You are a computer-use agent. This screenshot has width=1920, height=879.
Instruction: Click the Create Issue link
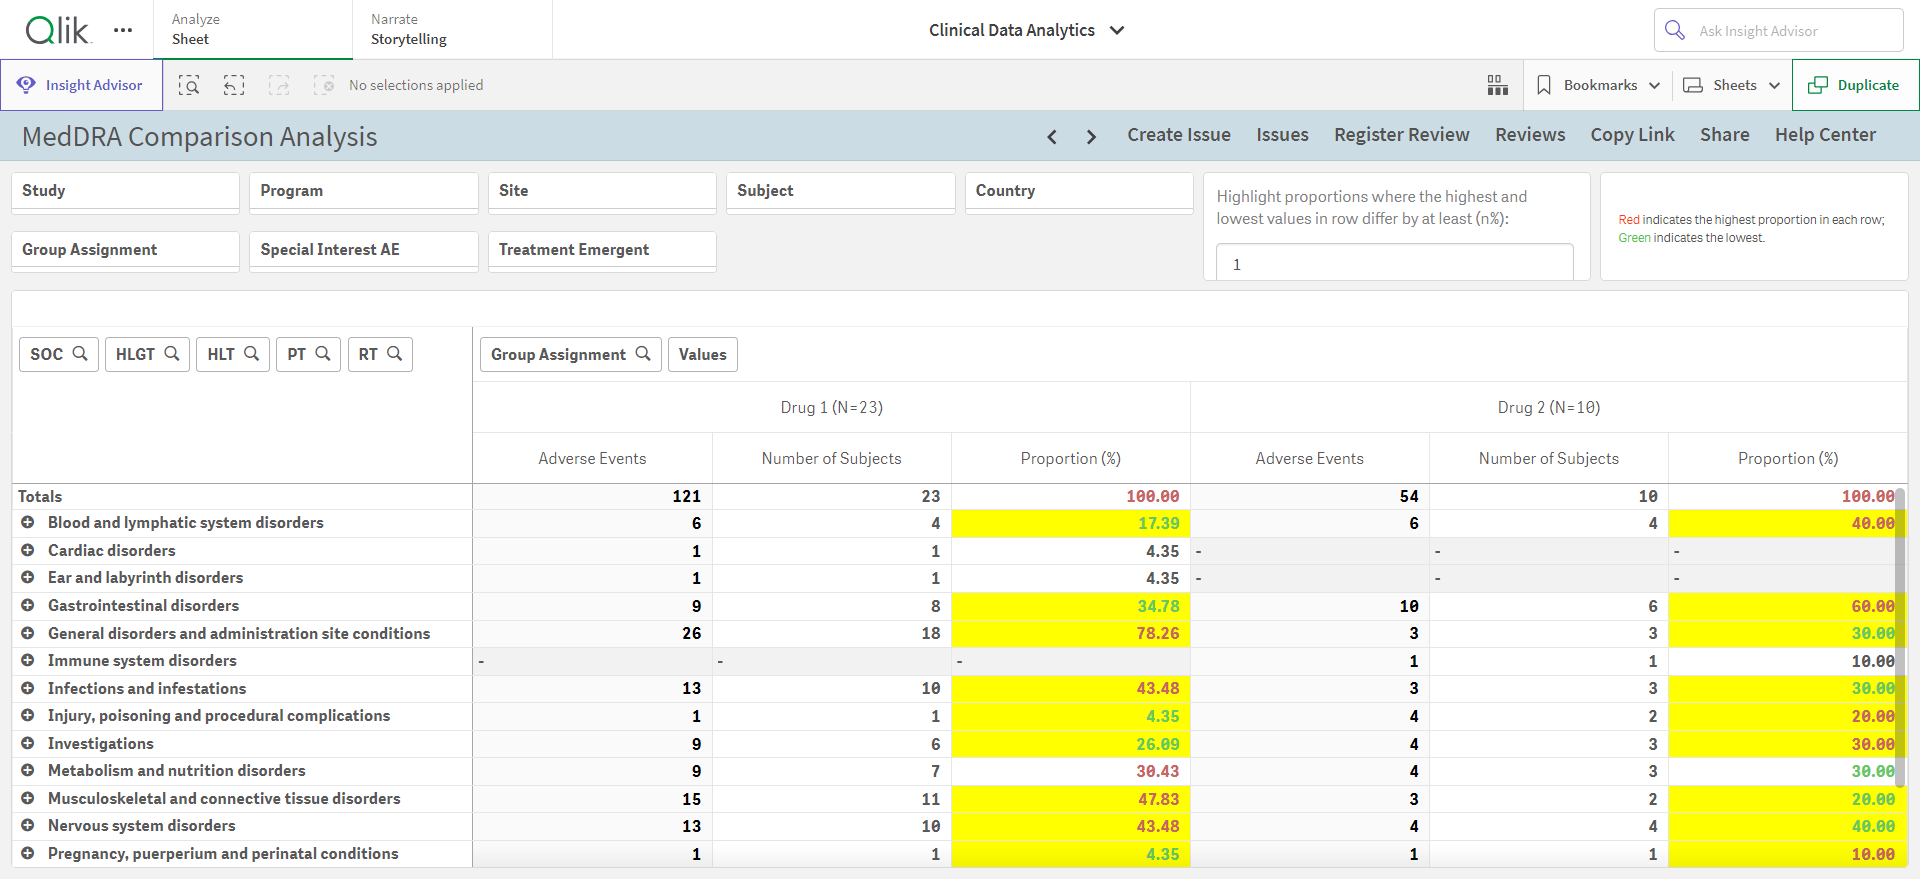pos(1179,135)
